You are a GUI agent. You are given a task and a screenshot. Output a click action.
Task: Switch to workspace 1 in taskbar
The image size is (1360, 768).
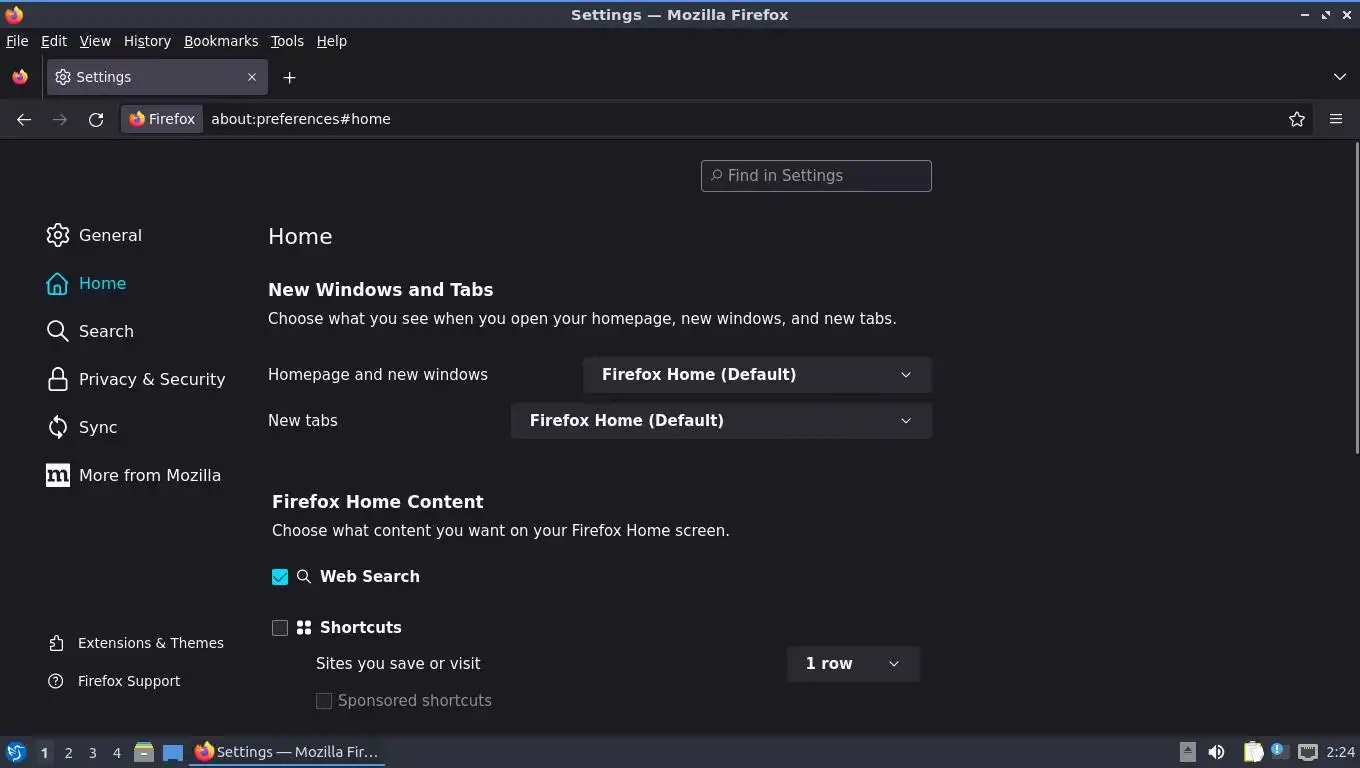[44, 753]
